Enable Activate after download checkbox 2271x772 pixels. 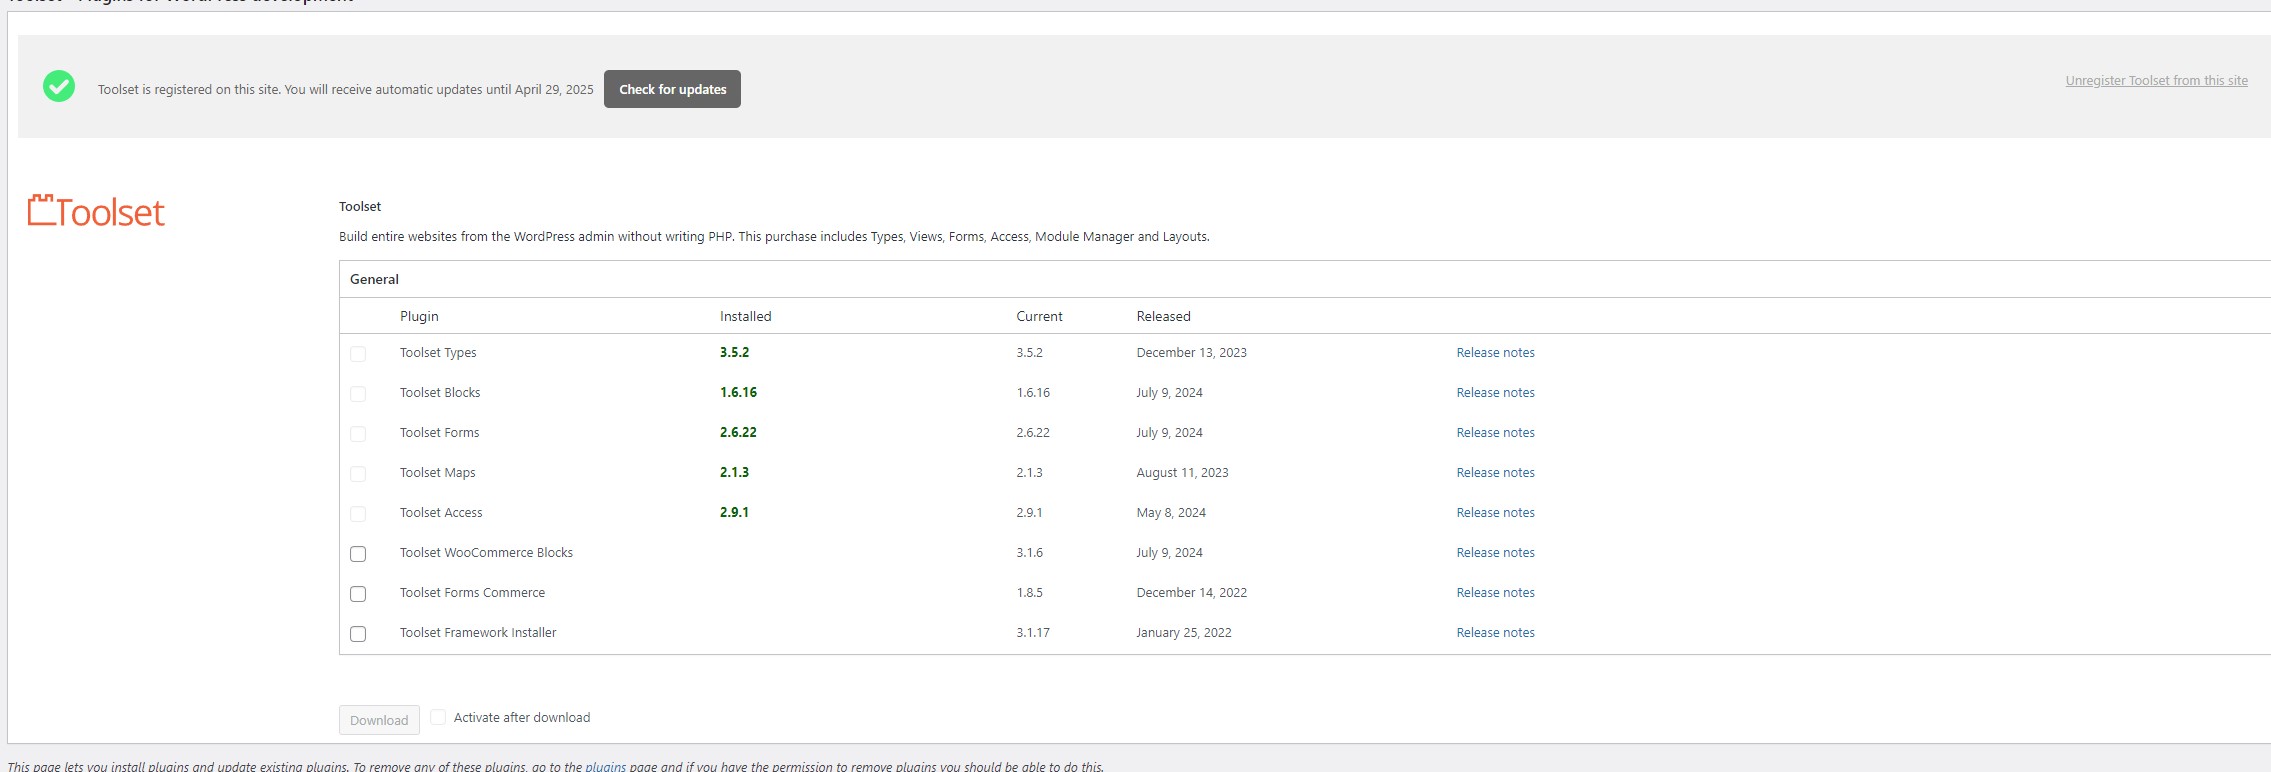[438, 717]
